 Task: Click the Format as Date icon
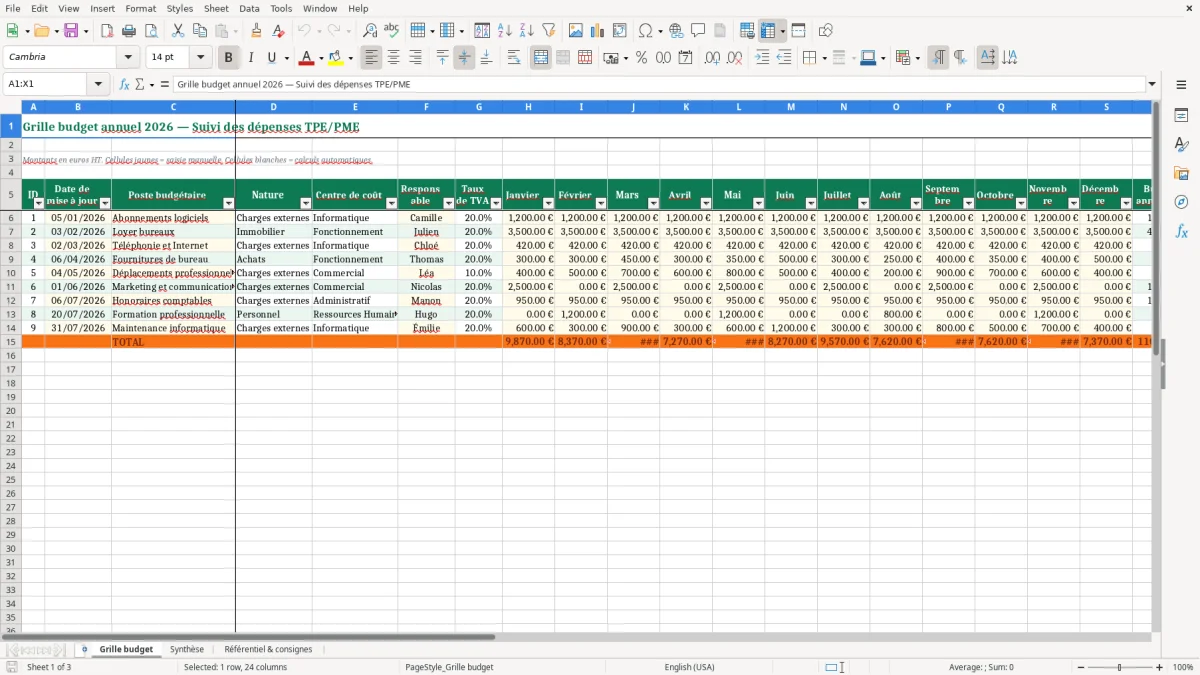click(x=685, y=58)
